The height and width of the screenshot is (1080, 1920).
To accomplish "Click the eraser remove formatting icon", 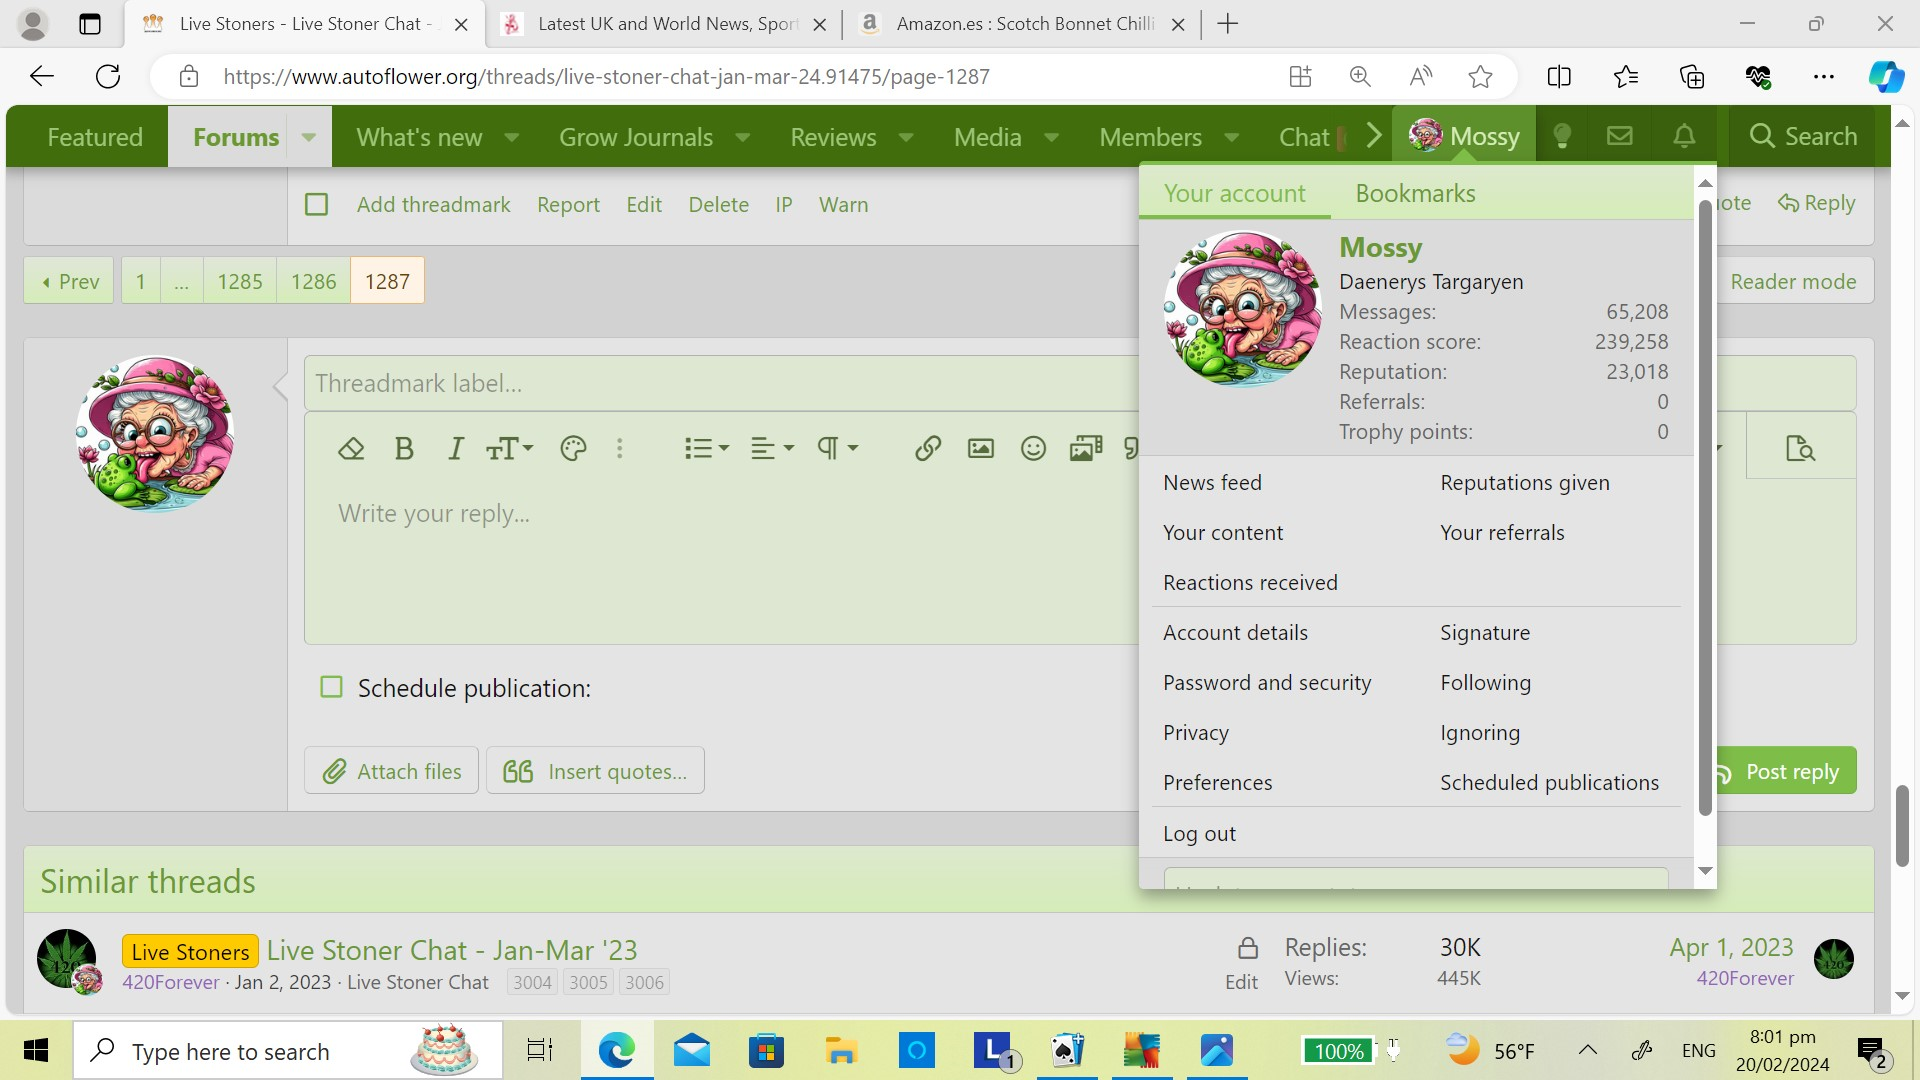I will pos(351,449).
